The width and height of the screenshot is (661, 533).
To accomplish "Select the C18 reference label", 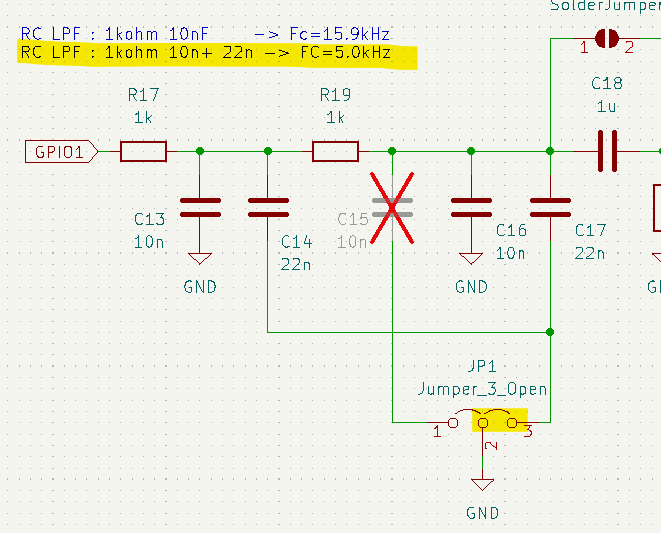I will [x=607, y=83].
